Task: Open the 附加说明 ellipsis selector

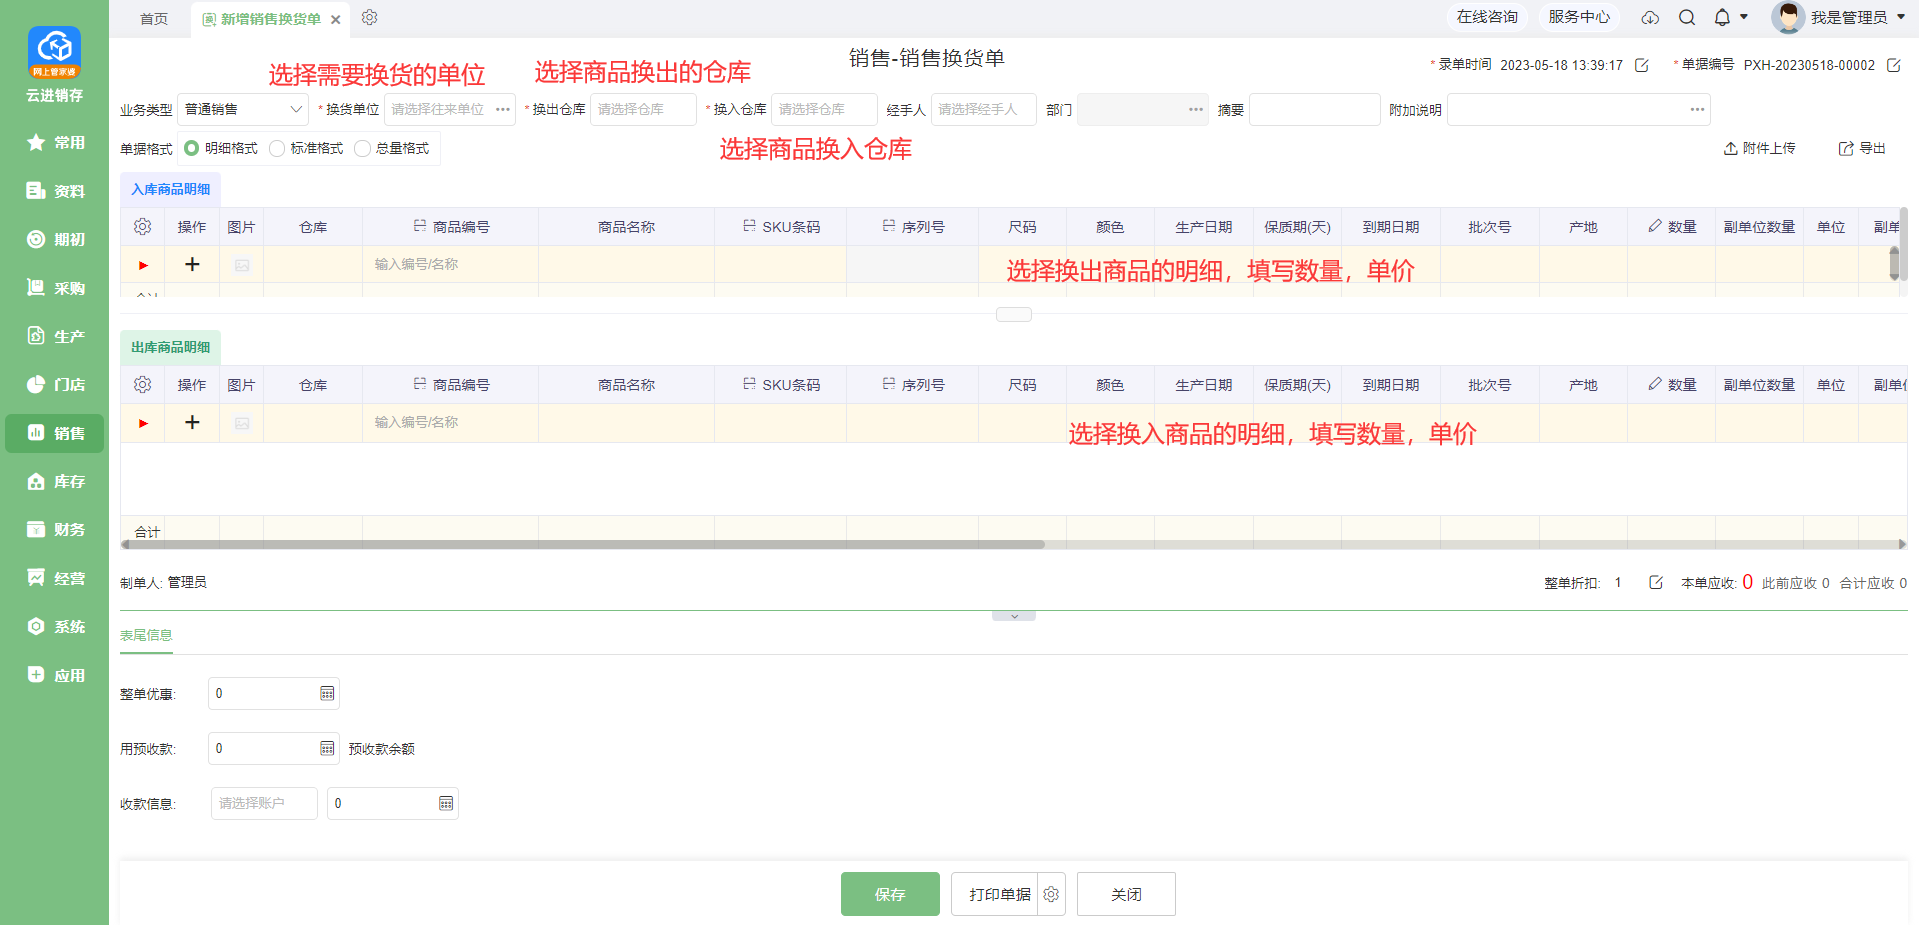Action: point(1697,109)
